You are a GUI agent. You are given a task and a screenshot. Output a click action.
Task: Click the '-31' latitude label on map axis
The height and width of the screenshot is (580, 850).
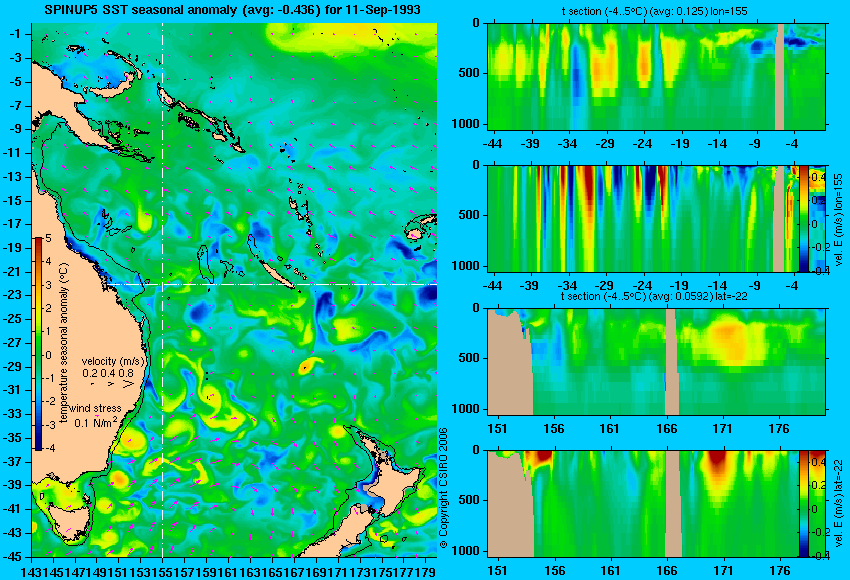[14, 390]
